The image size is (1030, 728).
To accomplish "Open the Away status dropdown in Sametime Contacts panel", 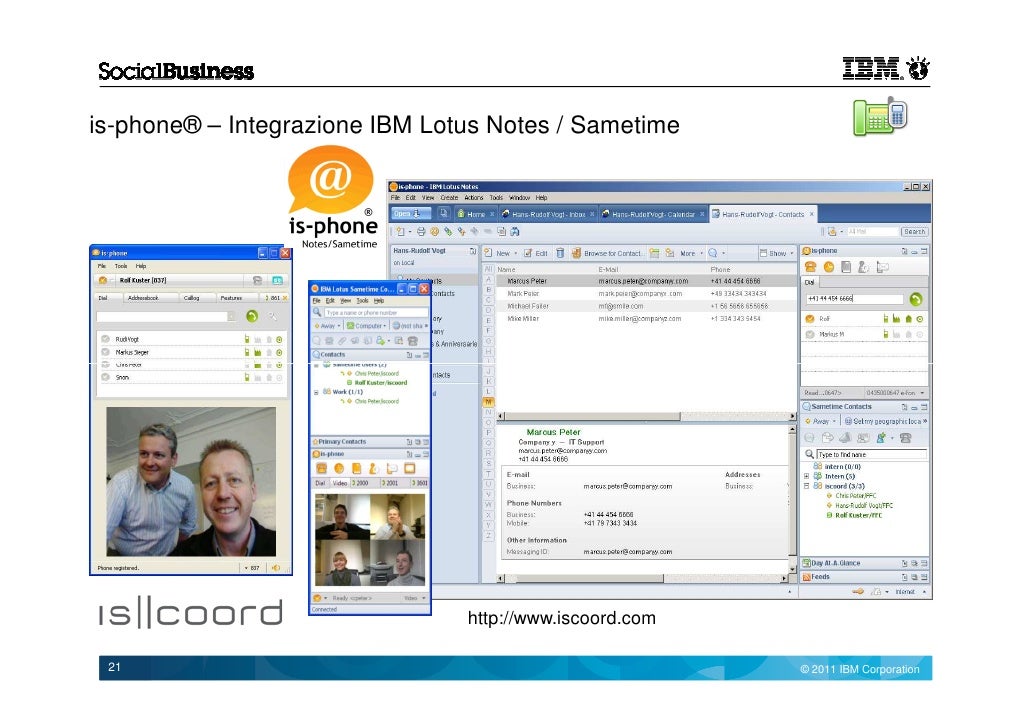I will click(x=820, y=421).
